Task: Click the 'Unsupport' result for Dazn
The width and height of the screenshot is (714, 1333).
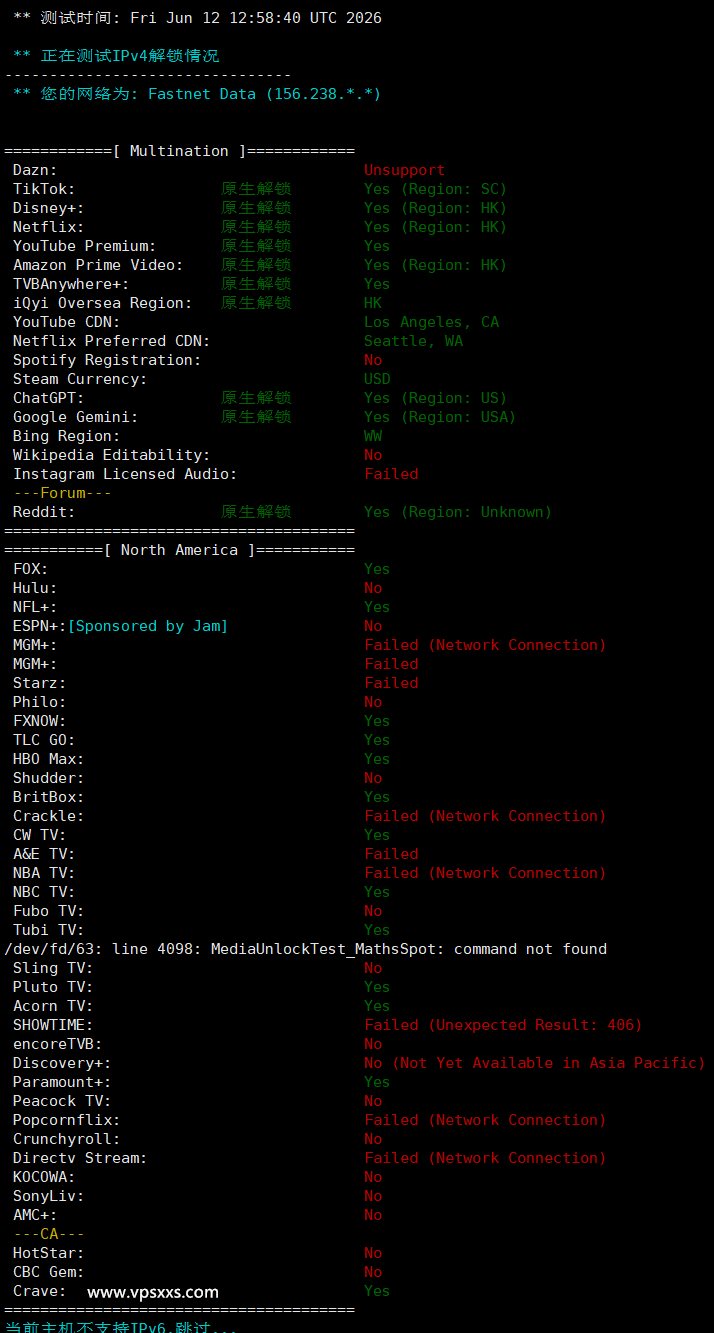Action: tap(404, 170)
